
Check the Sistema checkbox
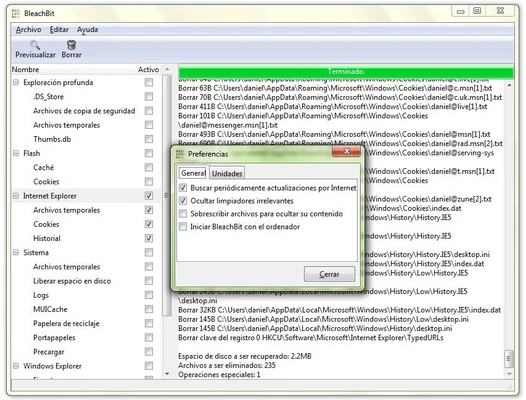coord(149,252)
